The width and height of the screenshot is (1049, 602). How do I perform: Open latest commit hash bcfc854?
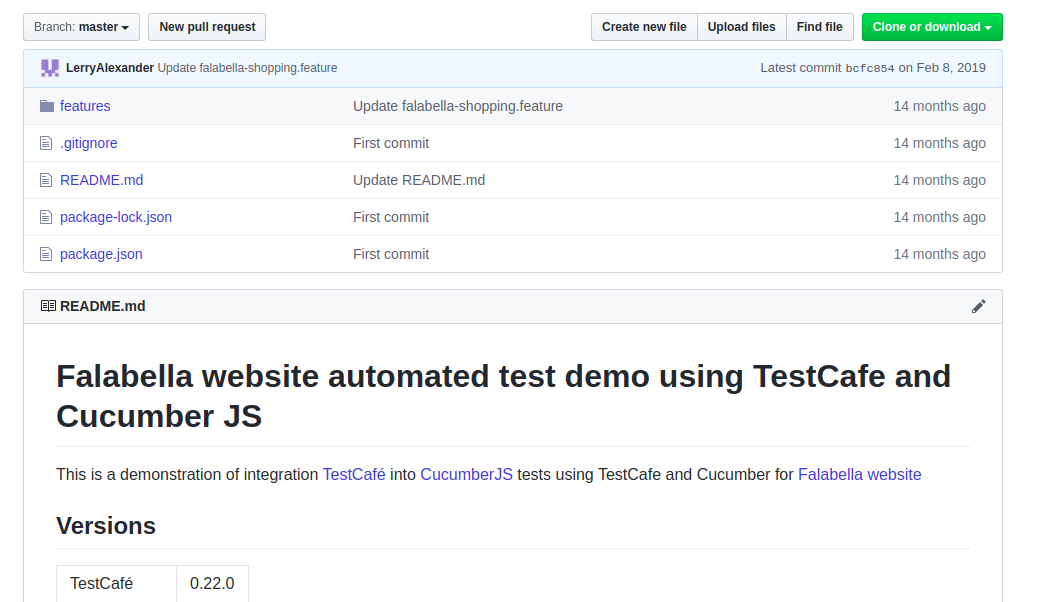[869, 68]
